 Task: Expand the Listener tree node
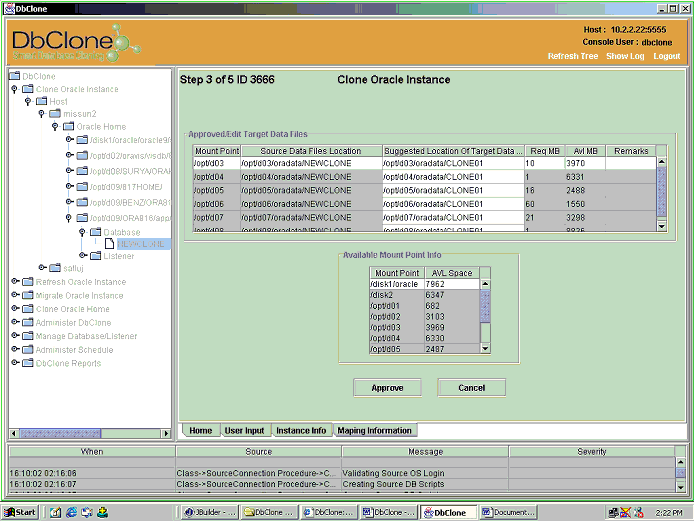[82, 255]
